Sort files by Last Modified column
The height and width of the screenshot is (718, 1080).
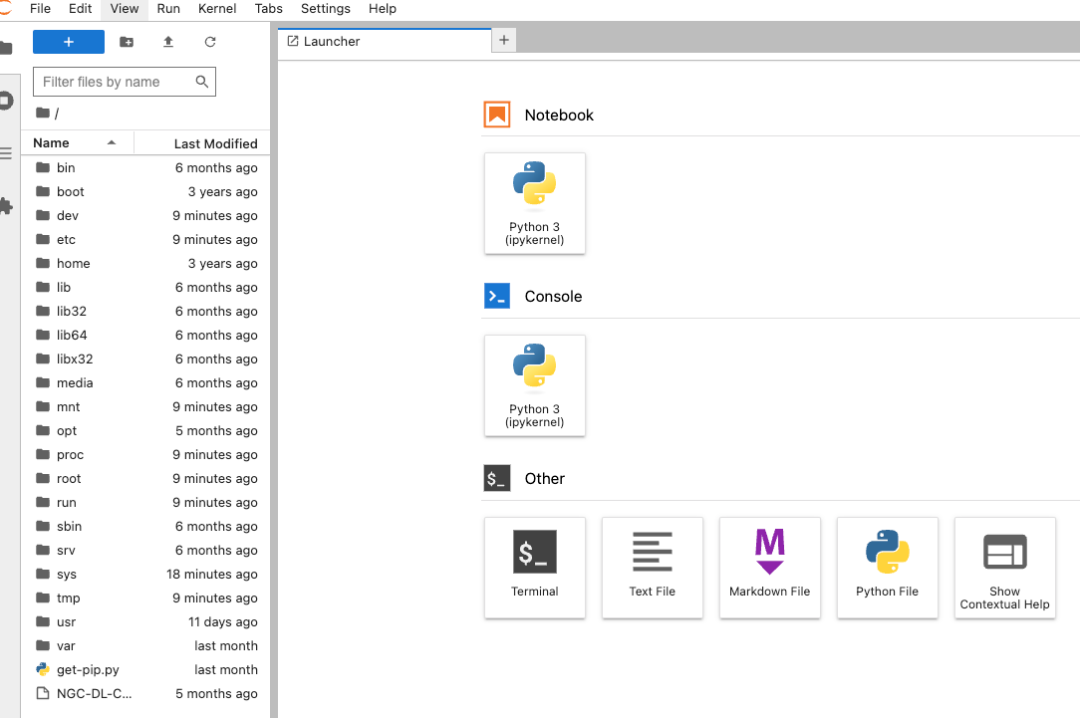tap(202, 143)
